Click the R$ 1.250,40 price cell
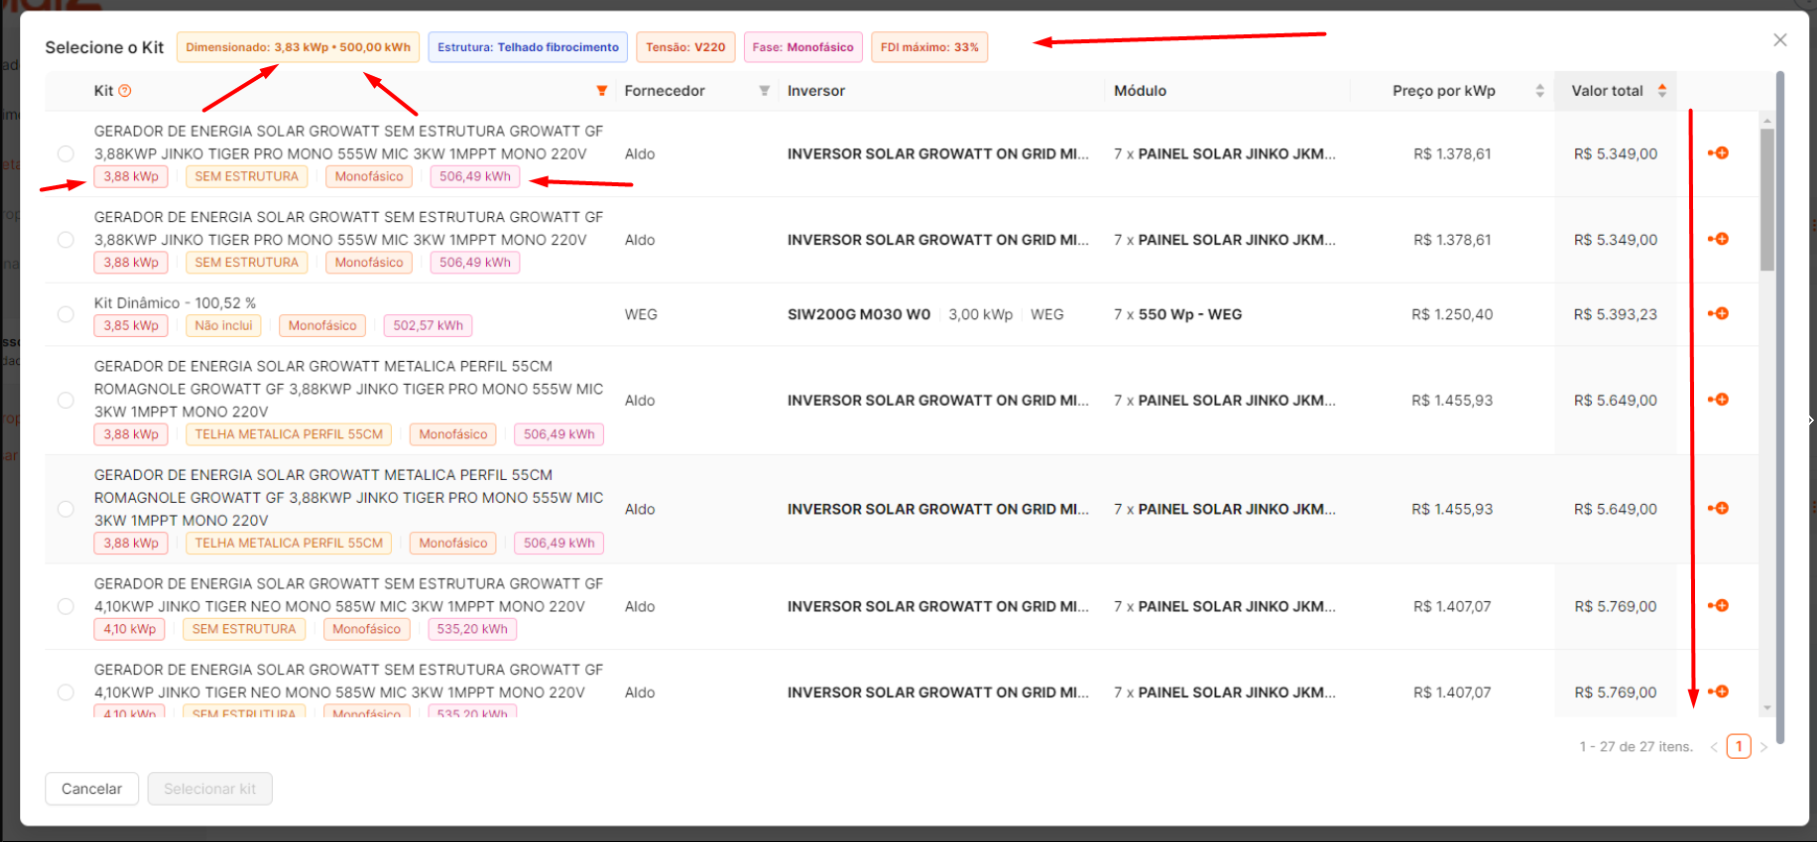The height and width of the screenshot is (842, 1817). click(1452, 314)
